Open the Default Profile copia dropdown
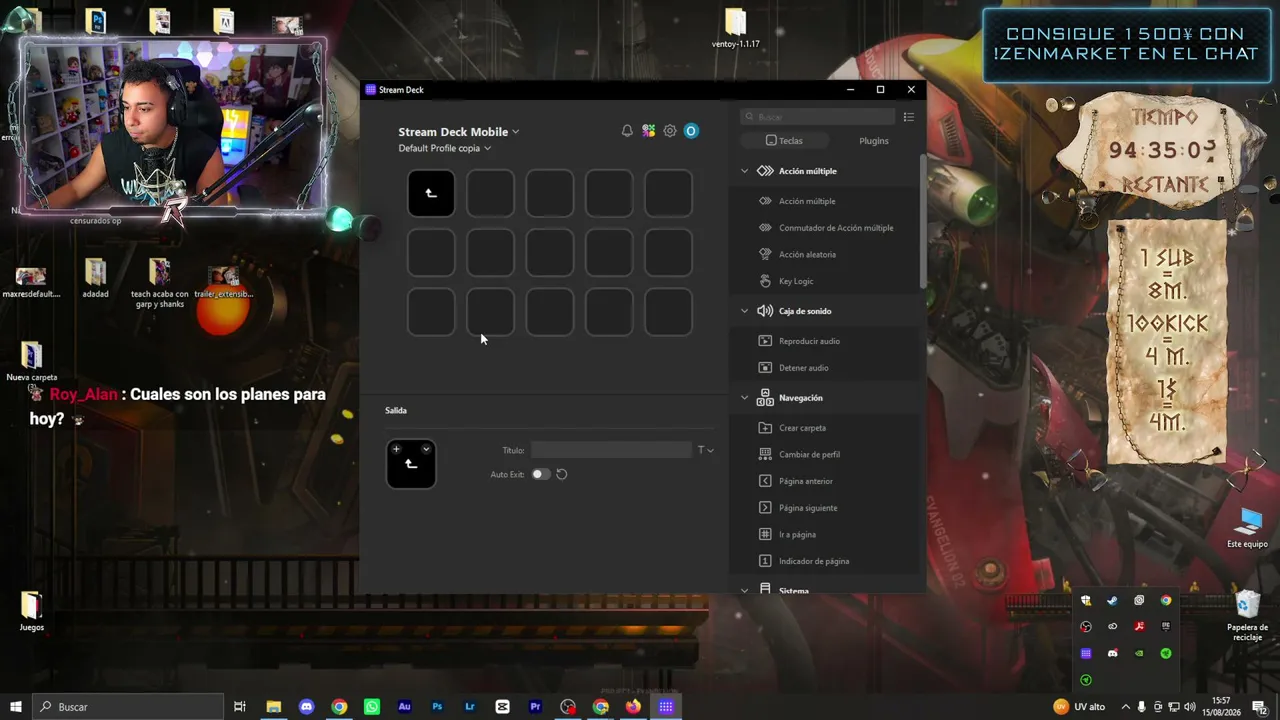The image size is (1280, 720). [x=445, y=148]
